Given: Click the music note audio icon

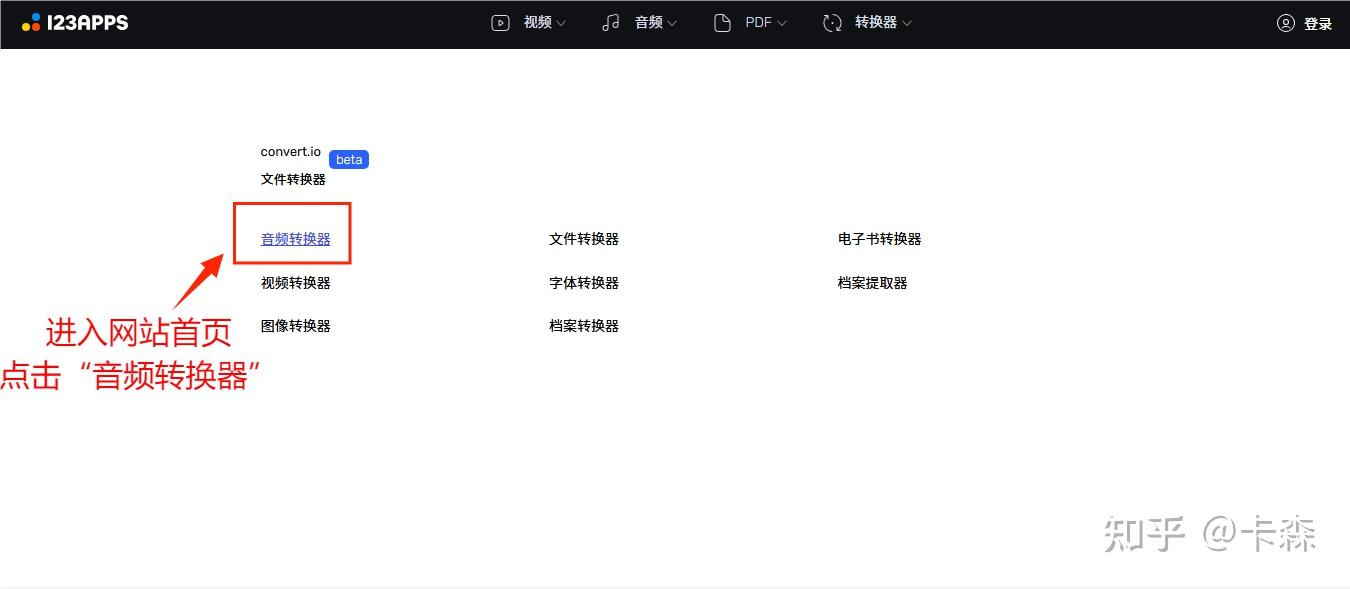Looking at the screenshot, I should [x=611, y=22].
